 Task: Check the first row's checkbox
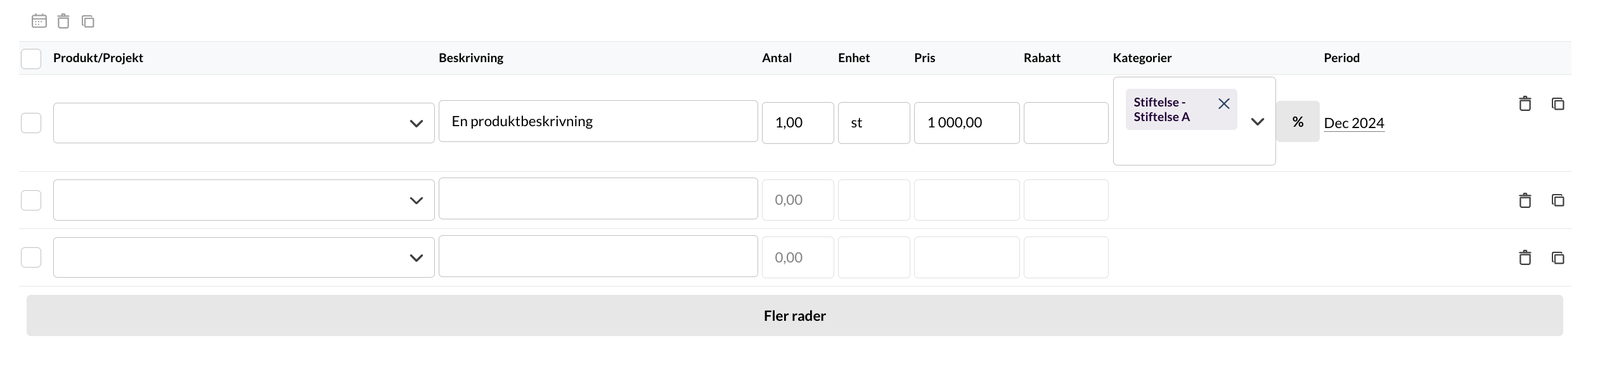coord(31,123)
